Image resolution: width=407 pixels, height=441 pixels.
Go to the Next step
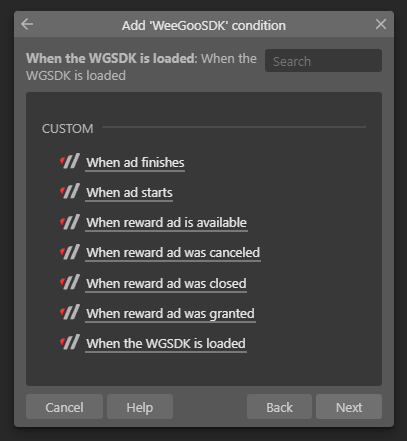pos(349,407)
